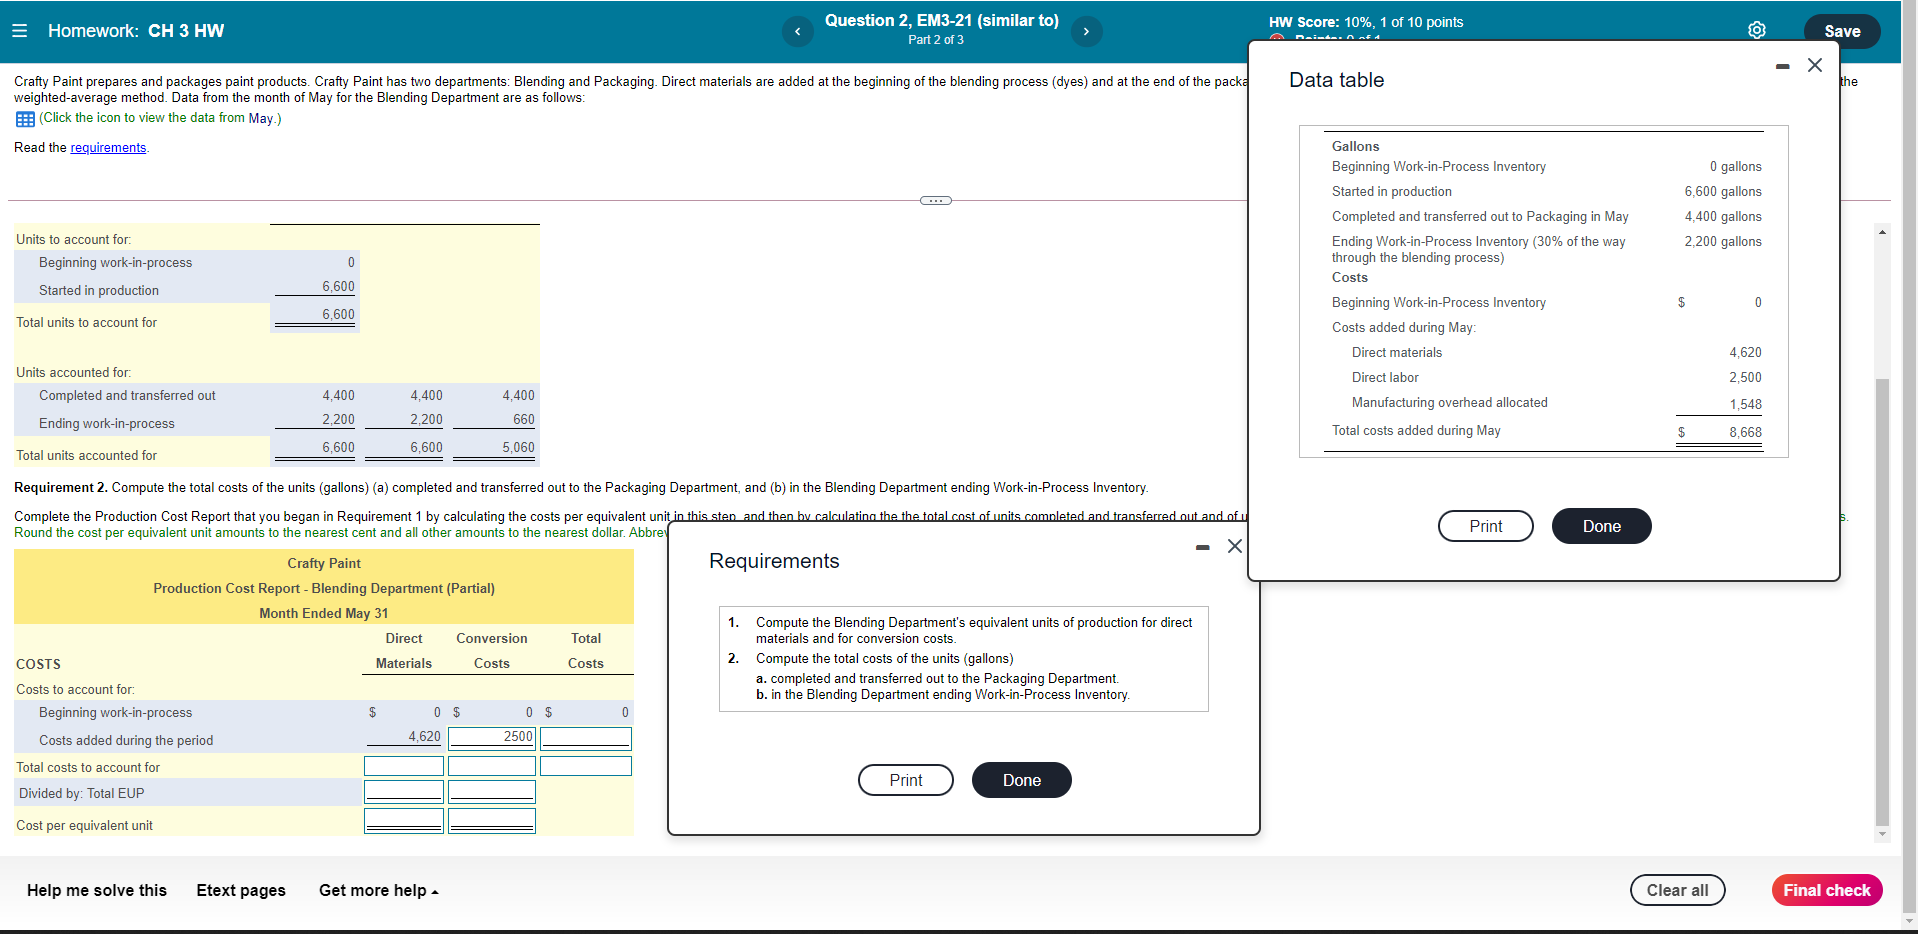
Task: Select direct materials Total EUP field
Action: point(404,792)
